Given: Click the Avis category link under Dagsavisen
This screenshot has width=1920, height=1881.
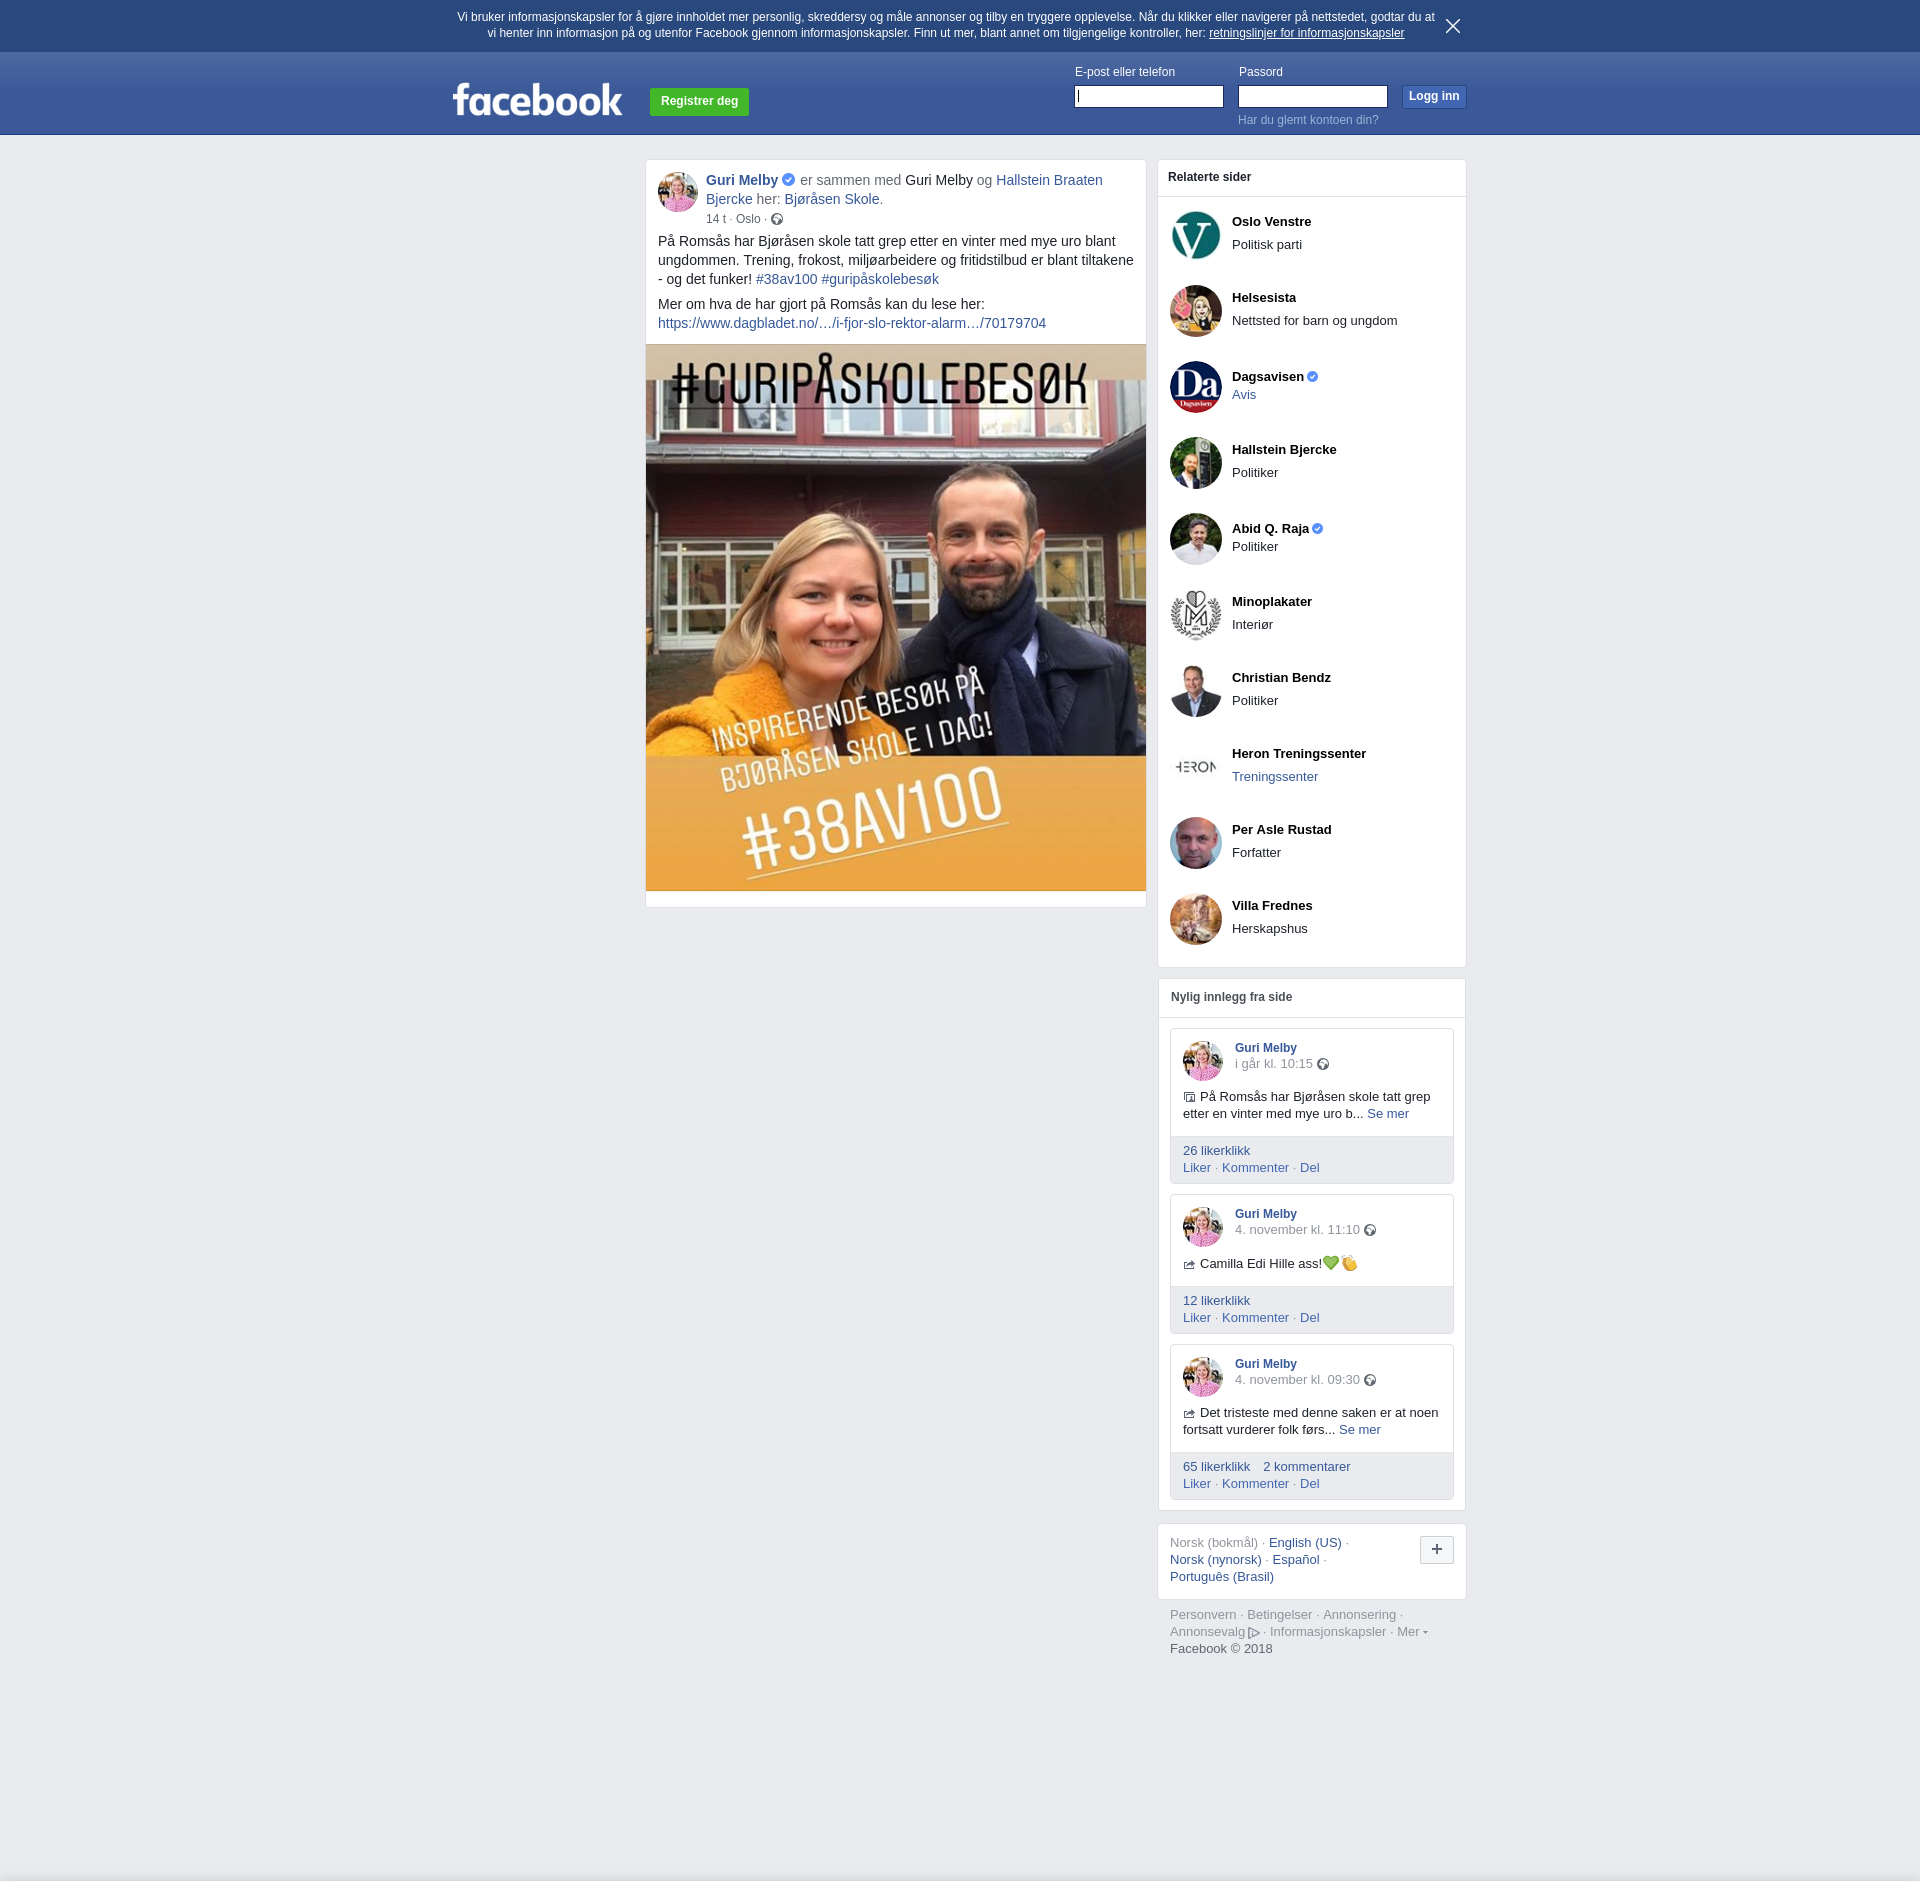Looking at the screenshot, I should [1244, 395].
